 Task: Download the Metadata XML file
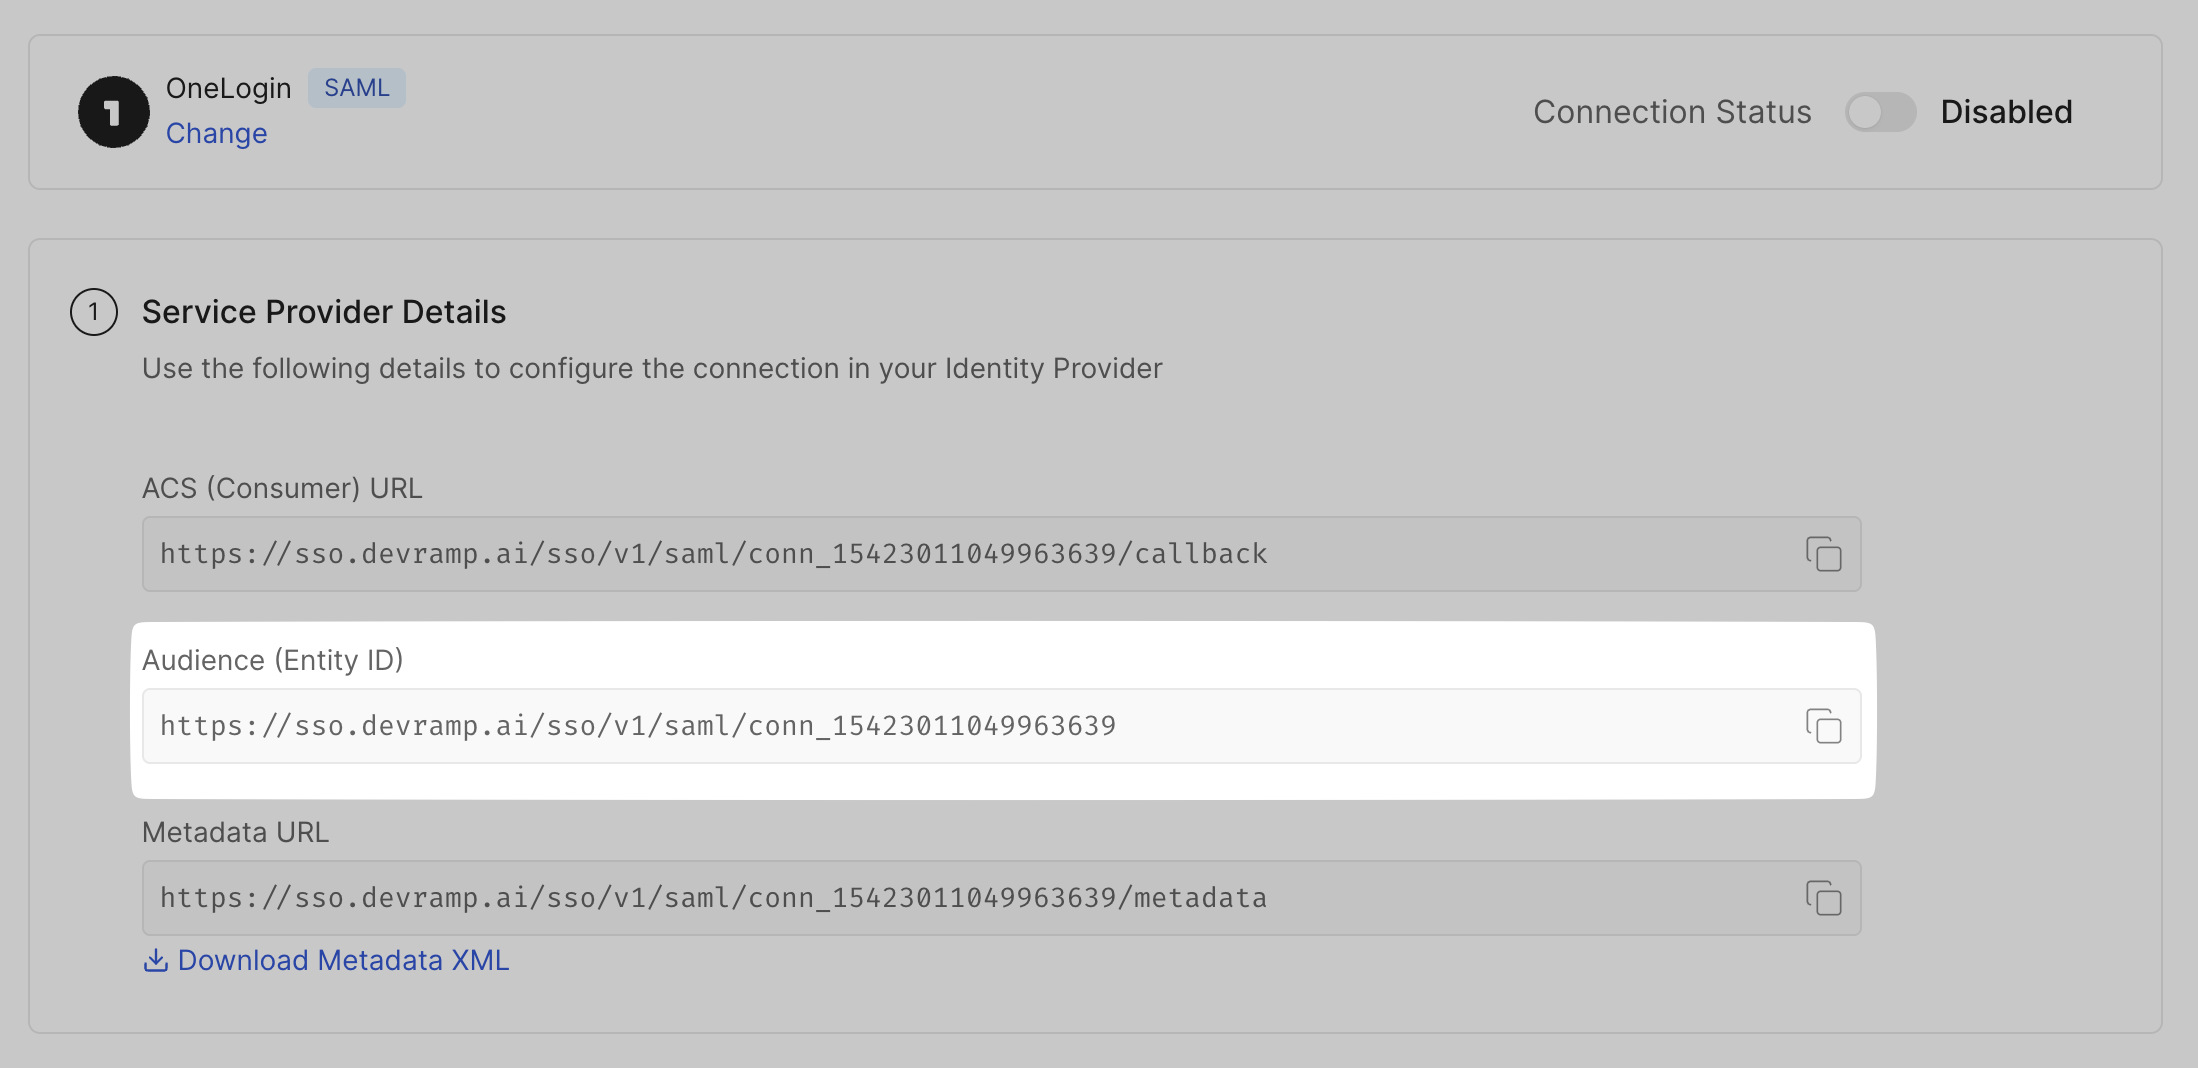click(x=342, y=960)
